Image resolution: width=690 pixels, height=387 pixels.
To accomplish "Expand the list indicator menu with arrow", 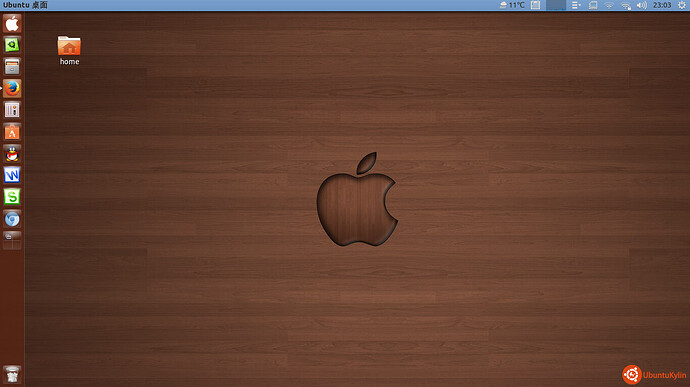I will coord(576,5).
